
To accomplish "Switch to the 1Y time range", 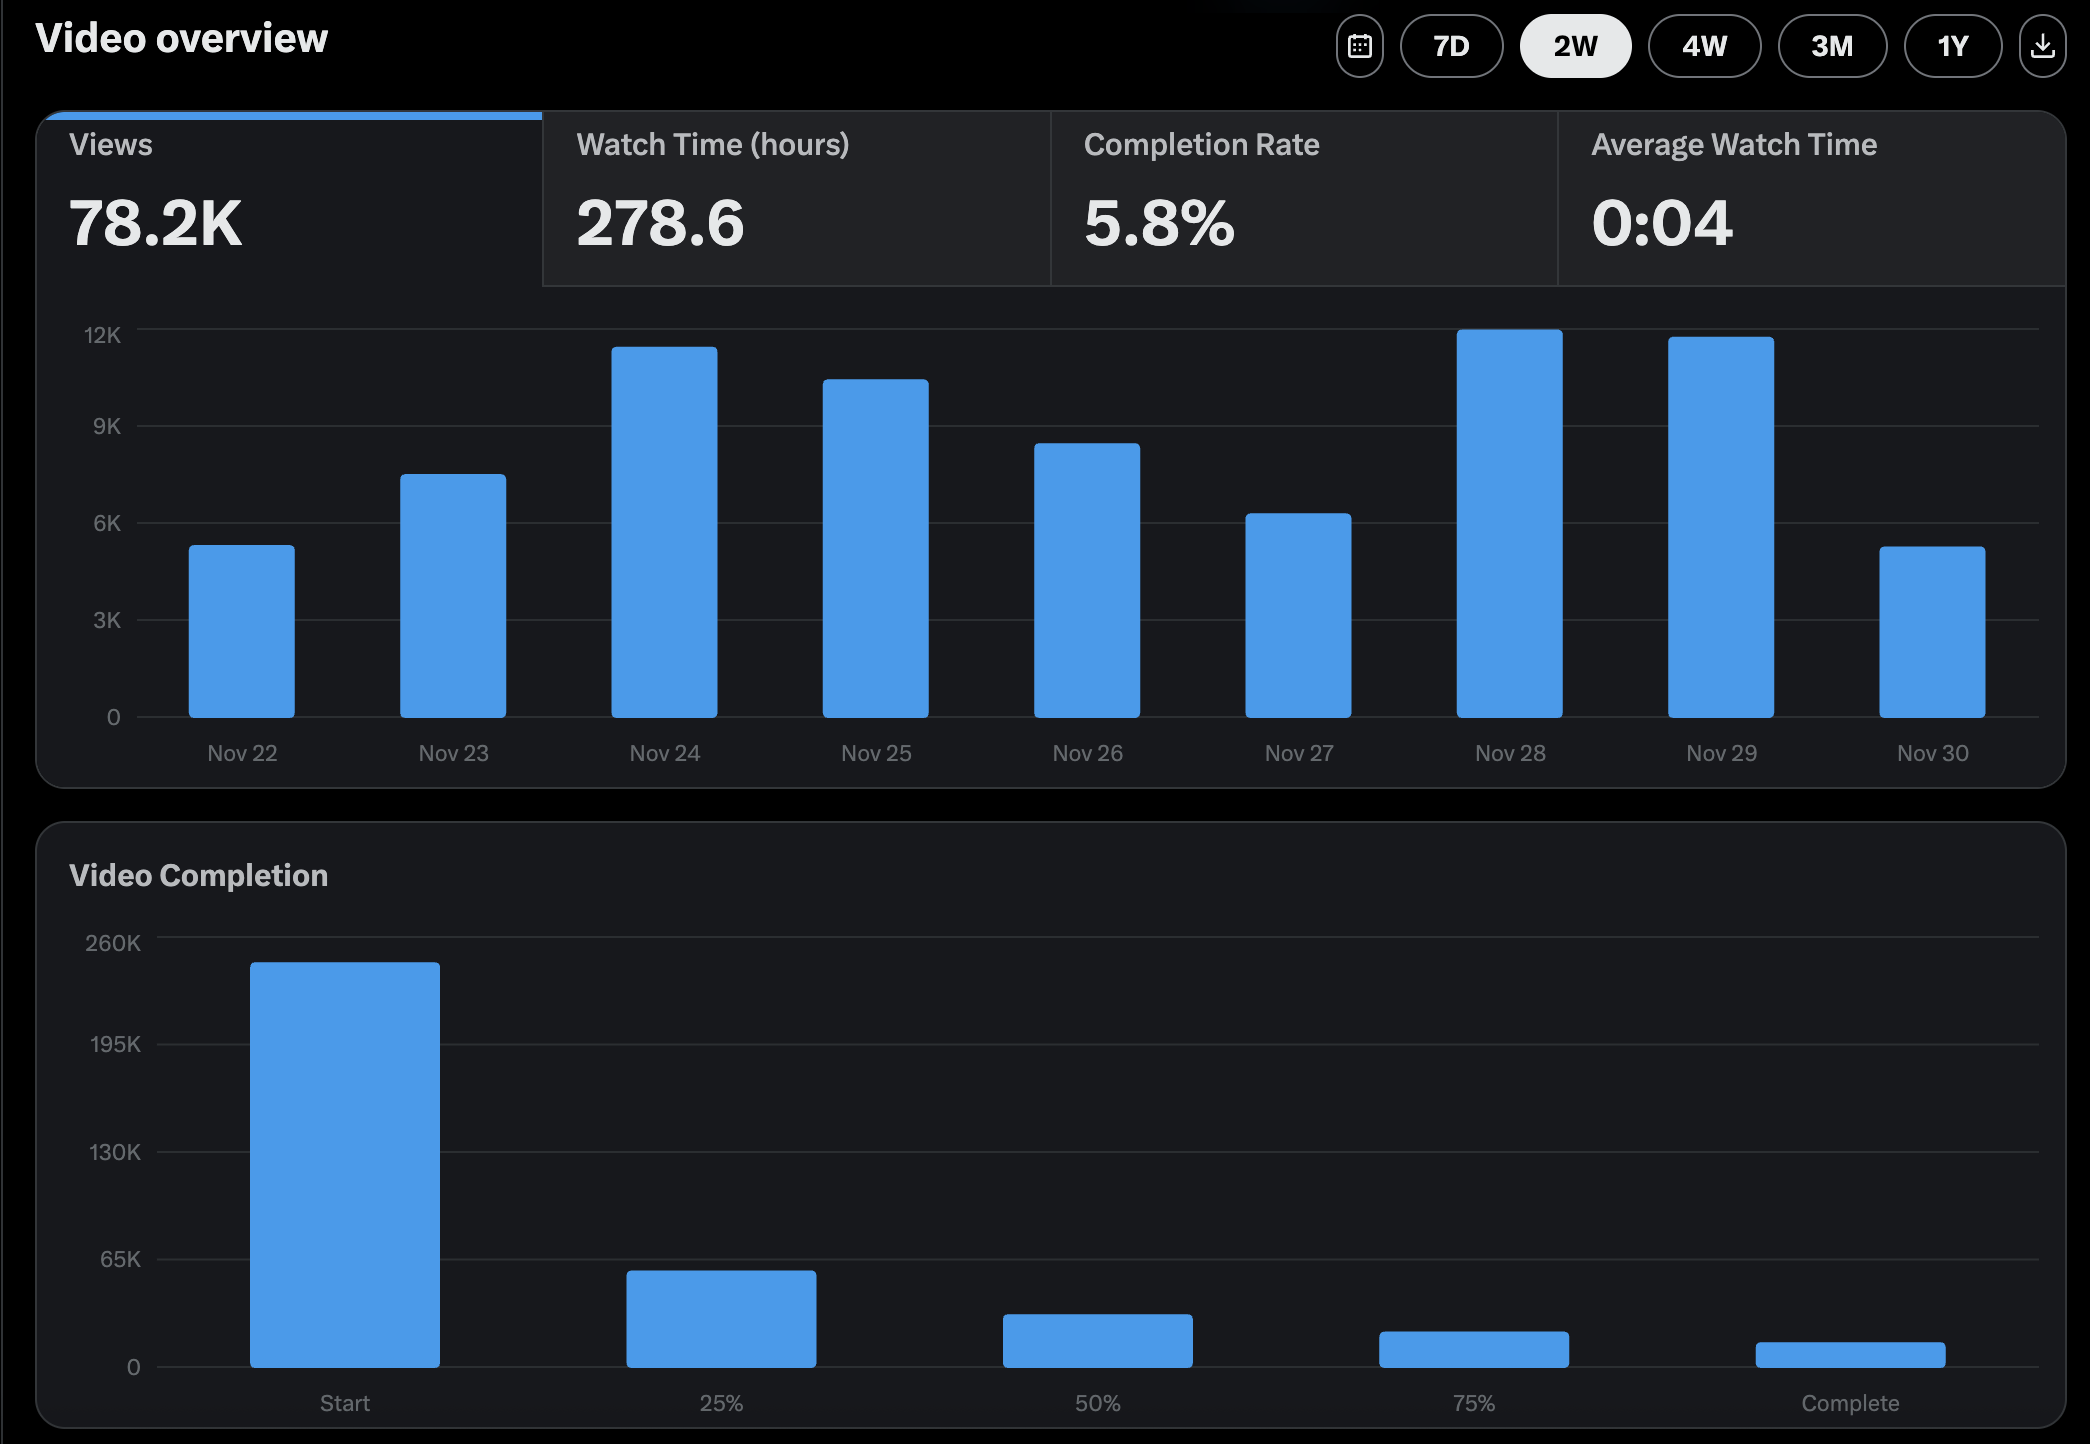I will [1952, 46].
